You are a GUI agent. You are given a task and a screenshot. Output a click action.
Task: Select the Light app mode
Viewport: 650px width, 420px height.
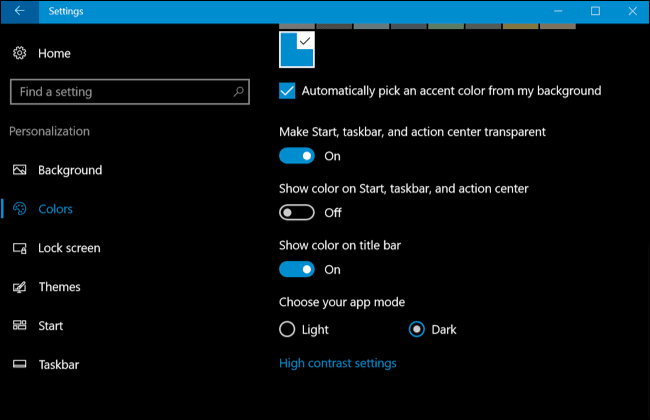coord(288,329)
